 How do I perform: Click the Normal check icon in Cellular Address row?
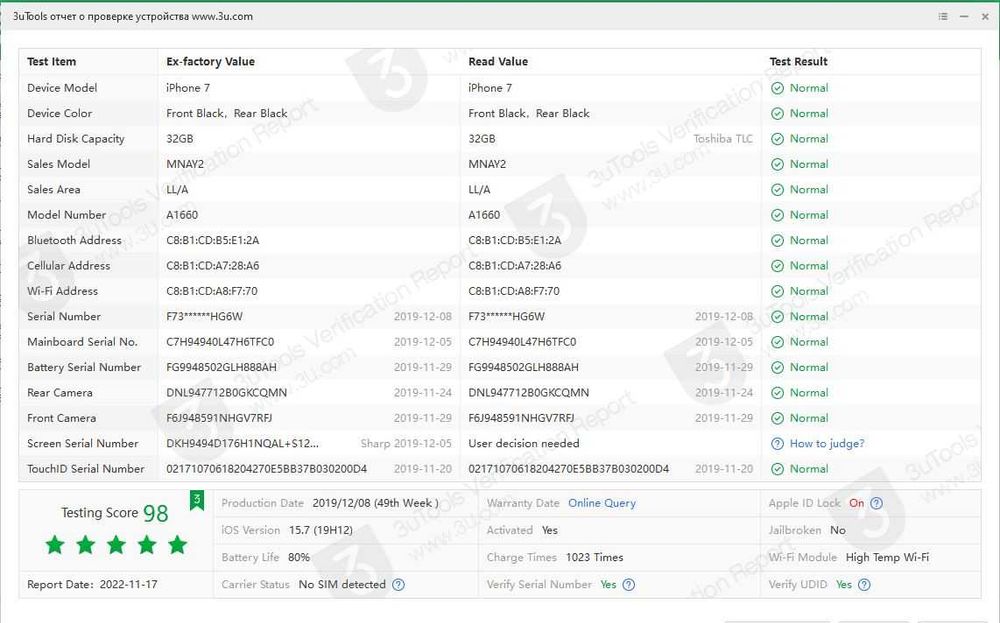(777, 266)
